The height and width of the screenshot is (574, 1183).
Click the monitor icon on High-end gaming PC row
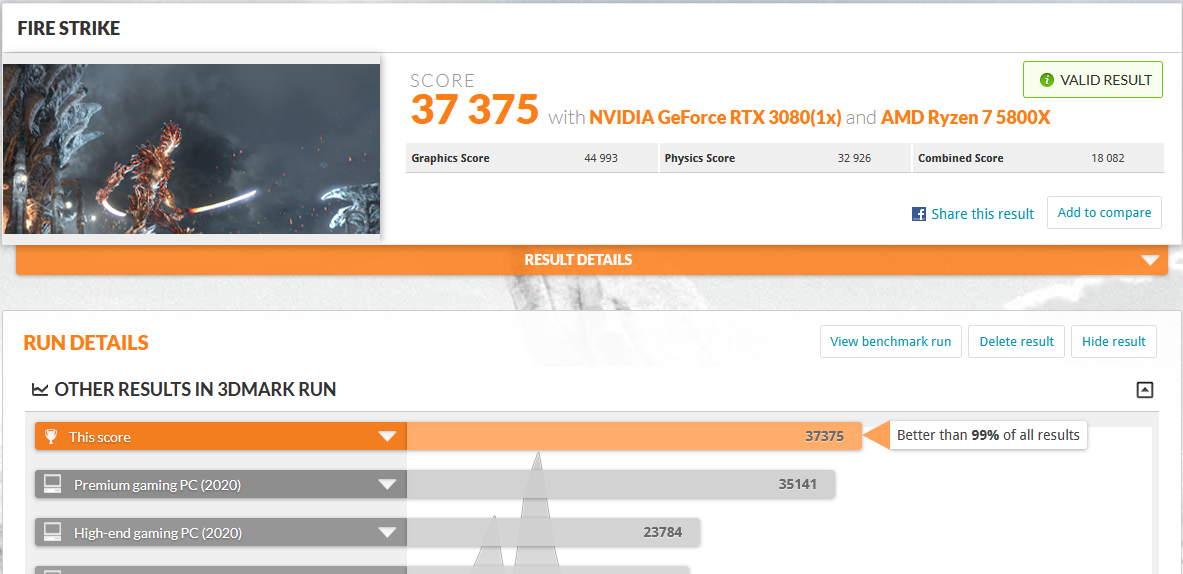coord(52,533)
